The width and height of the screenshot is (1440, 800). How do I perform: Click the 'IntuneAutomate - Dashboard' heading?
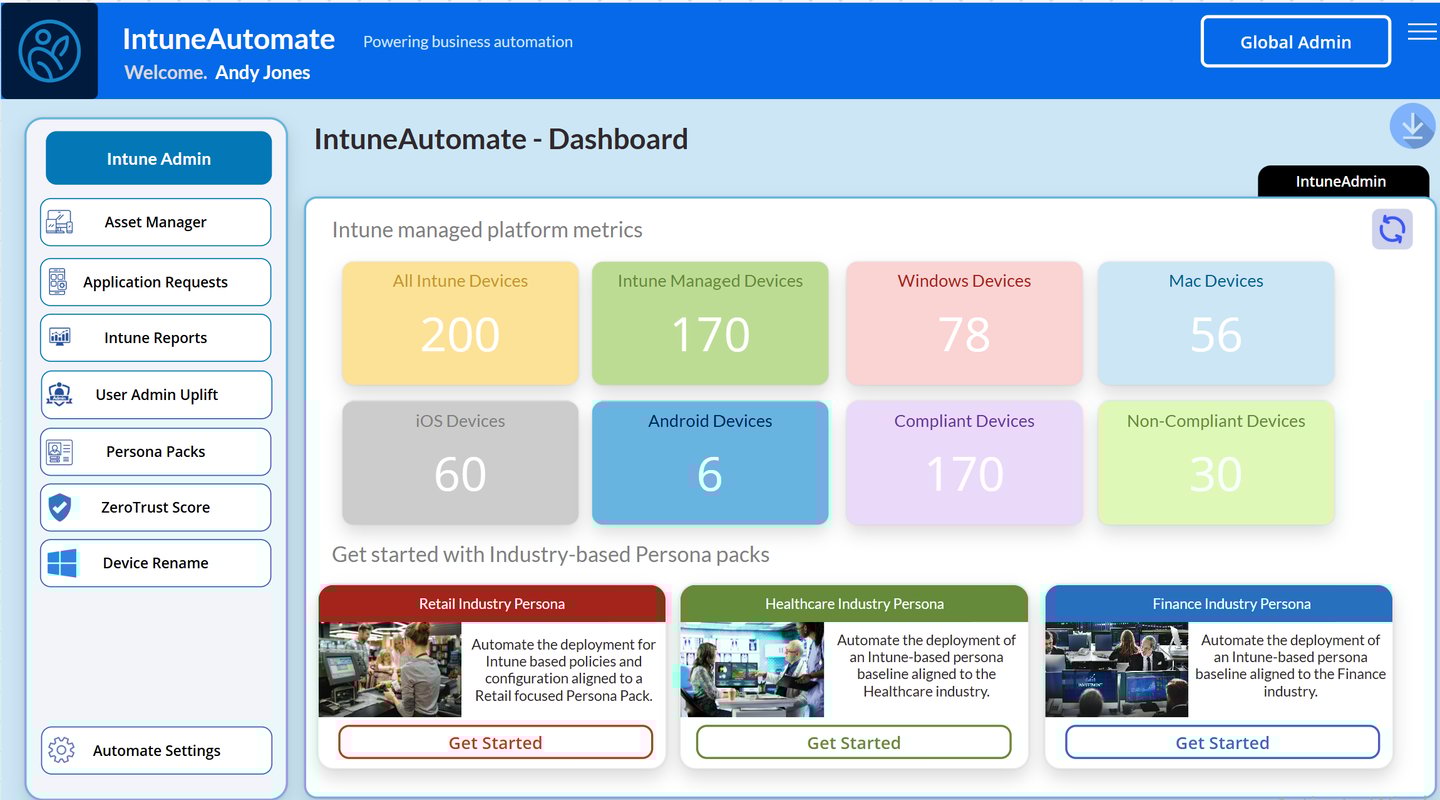tap(501, 139)
